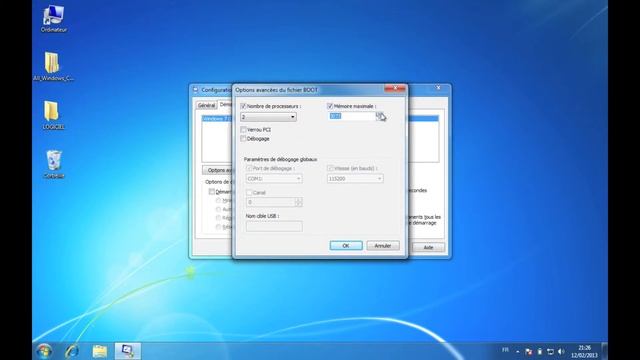Close the Configuration window behind
Viewport: 640px width, 360px height.
[438, 88]
